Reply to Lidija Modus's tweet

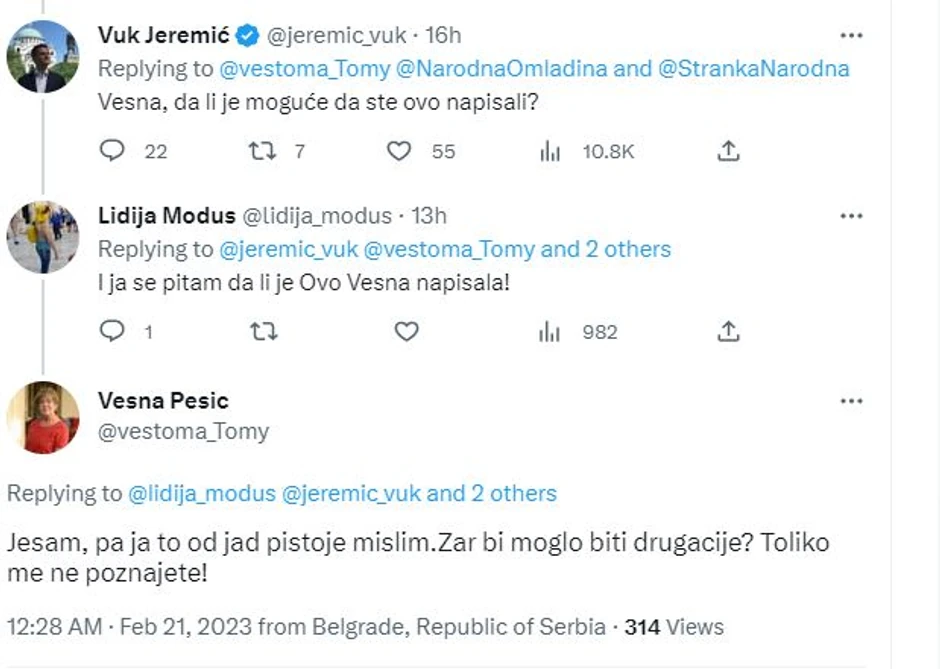114,331
